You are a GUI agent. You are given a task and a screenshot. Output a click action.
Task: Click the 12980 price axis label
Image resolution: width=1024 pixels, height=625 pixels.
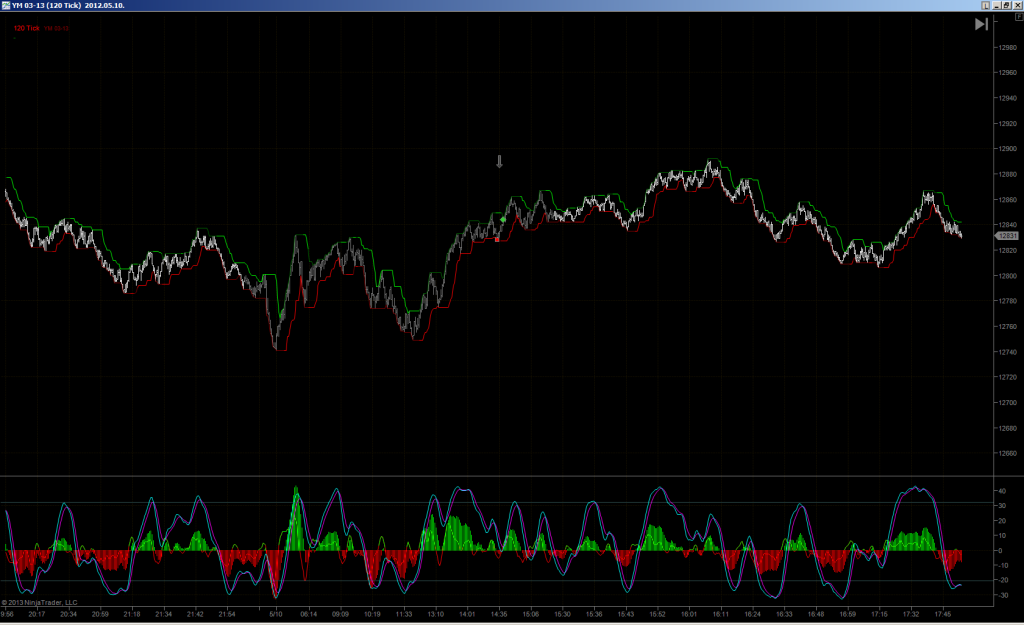[x=1008, y=48]
